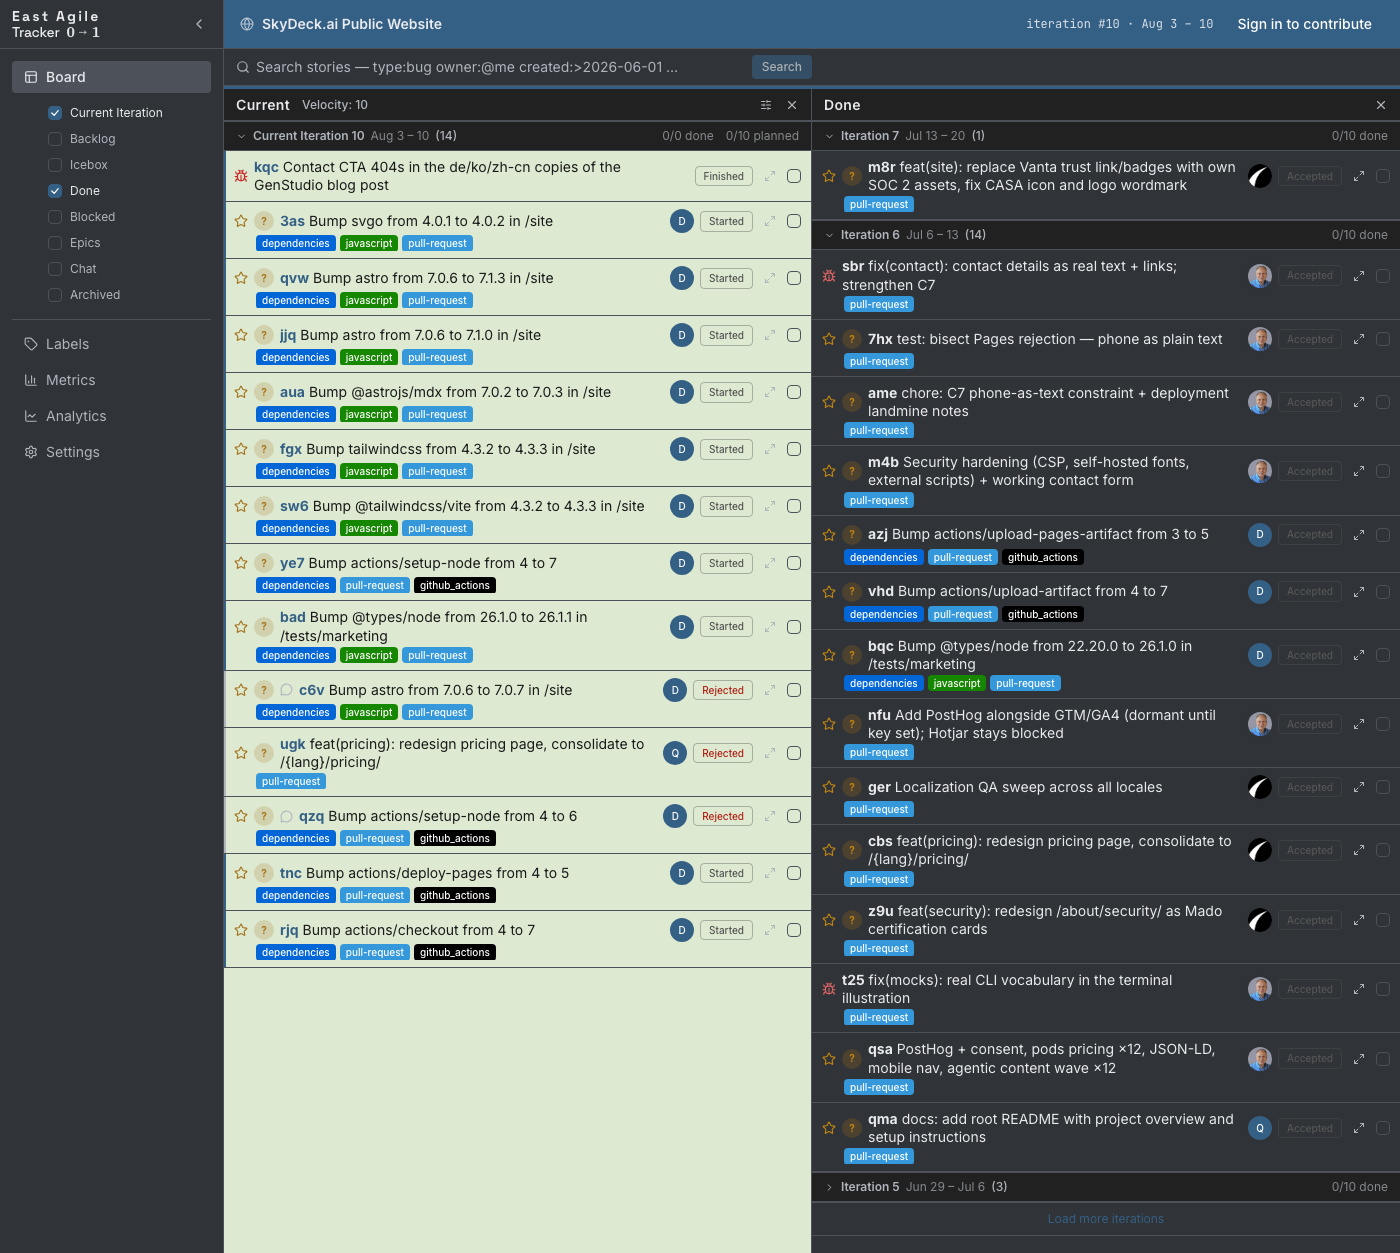1400x1253 pixels.
Task: Click Load more iterations link
Action: pyautogui.click(x=1106, y=1219)
